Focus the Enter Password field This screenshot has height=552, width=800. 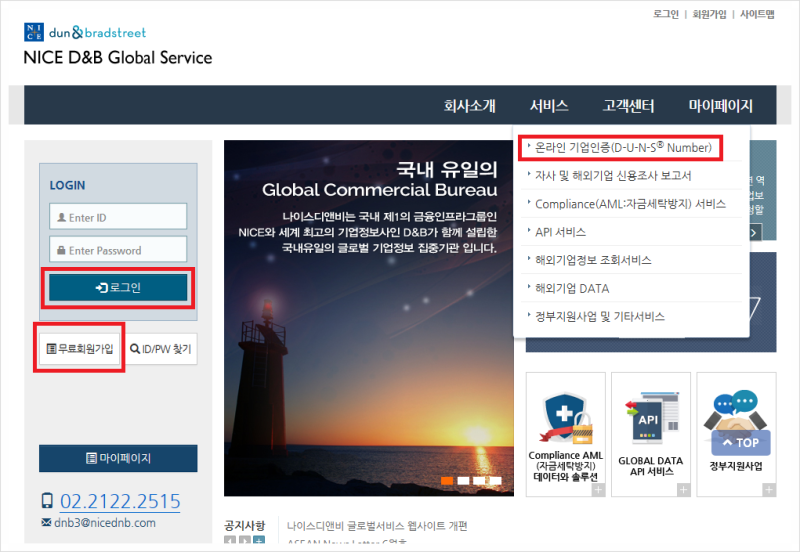[x=118, y=249]
